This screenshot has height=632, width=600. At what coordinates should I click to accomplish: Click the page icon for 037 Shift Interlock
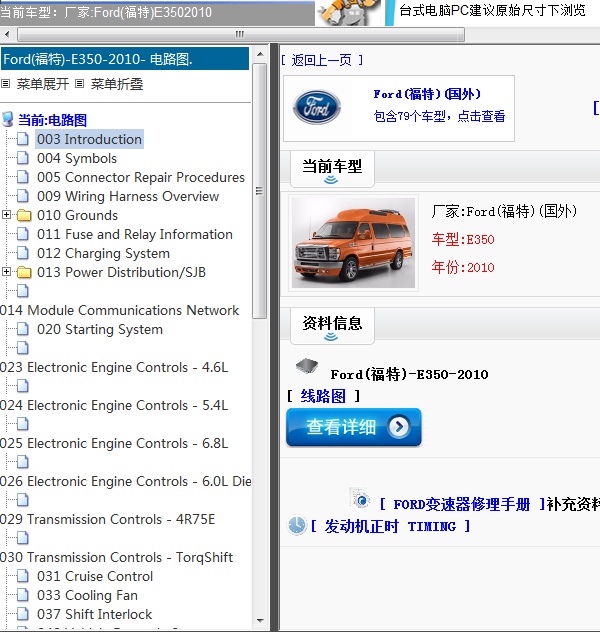[x=23, y=614]
